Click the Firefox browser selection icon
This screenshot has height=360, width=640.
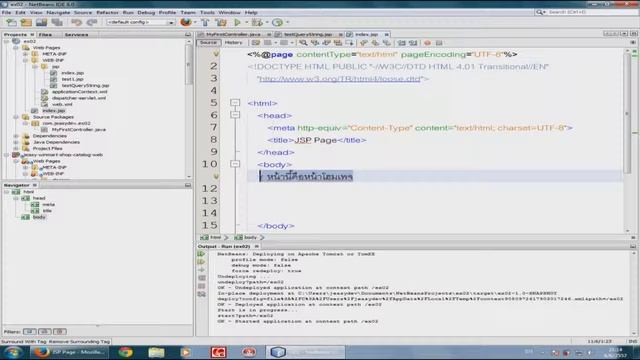[x=186, y=22]
